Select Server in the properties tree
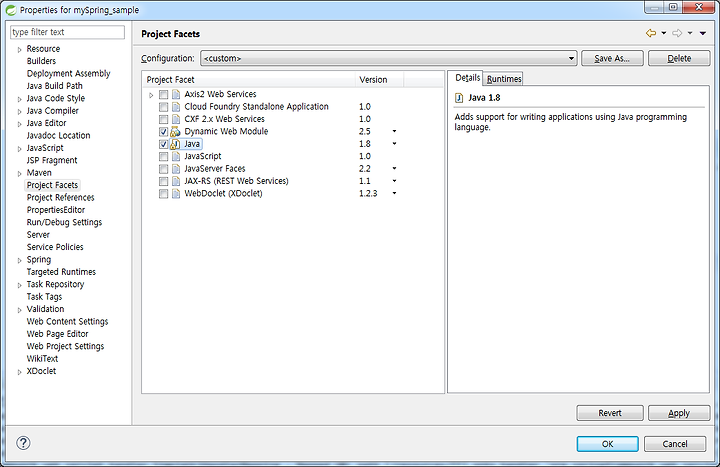Screen dimensions: 720x467 pyautogui.click(x=38, y=235)
